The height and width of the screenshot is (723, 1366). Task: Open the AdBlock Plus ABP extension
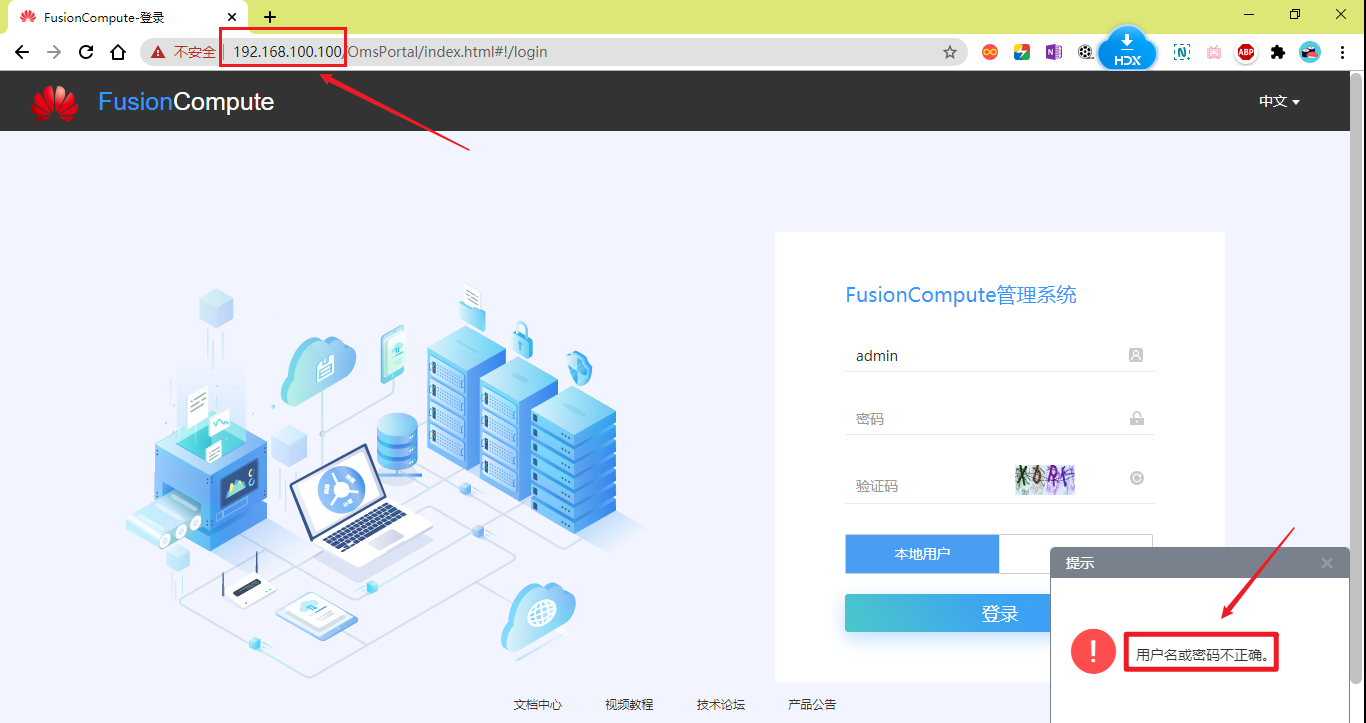[x=1246, y=52]
